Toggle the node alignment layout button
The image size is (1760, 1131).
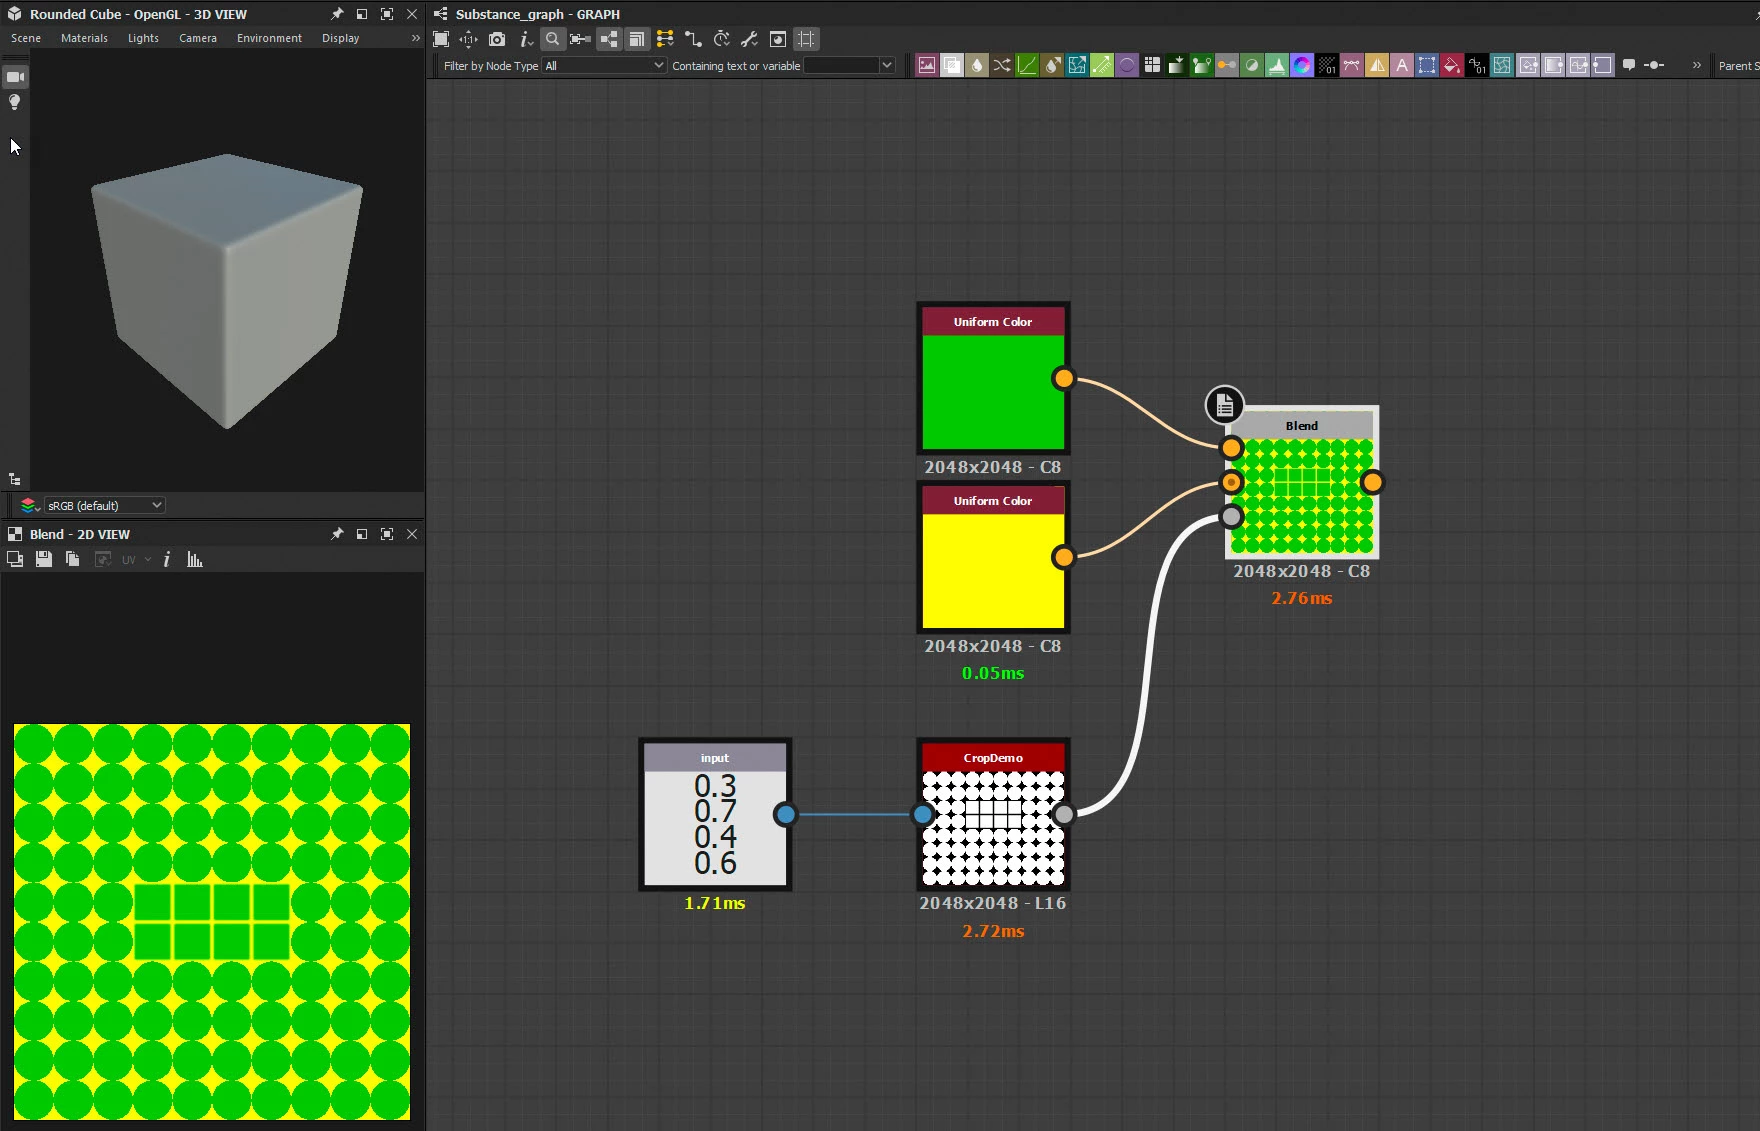pyautogui.click(x=609, y=39)
